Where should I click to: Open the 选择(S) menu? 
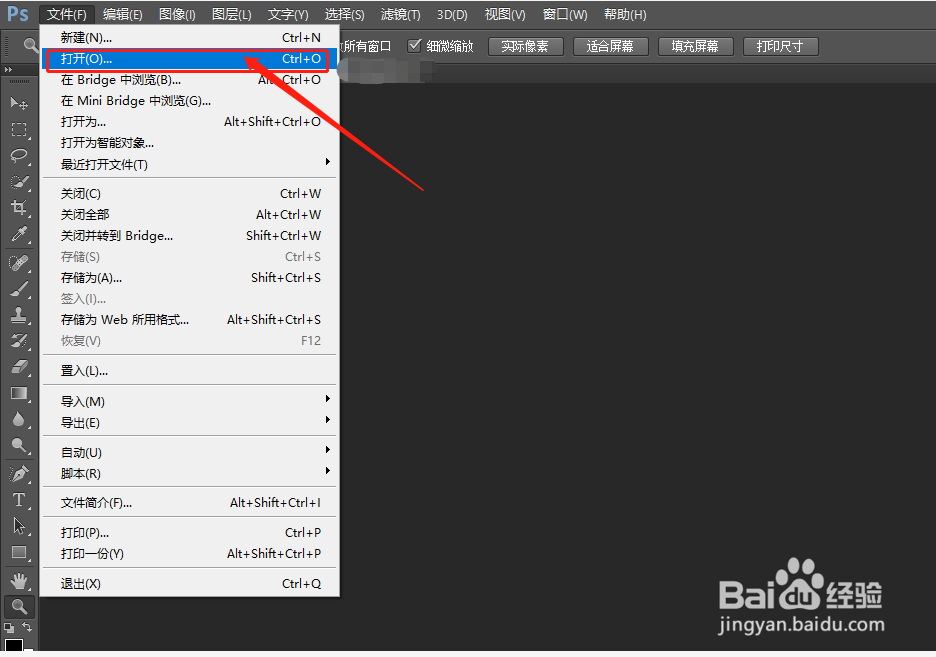click(x=344, y=14)
